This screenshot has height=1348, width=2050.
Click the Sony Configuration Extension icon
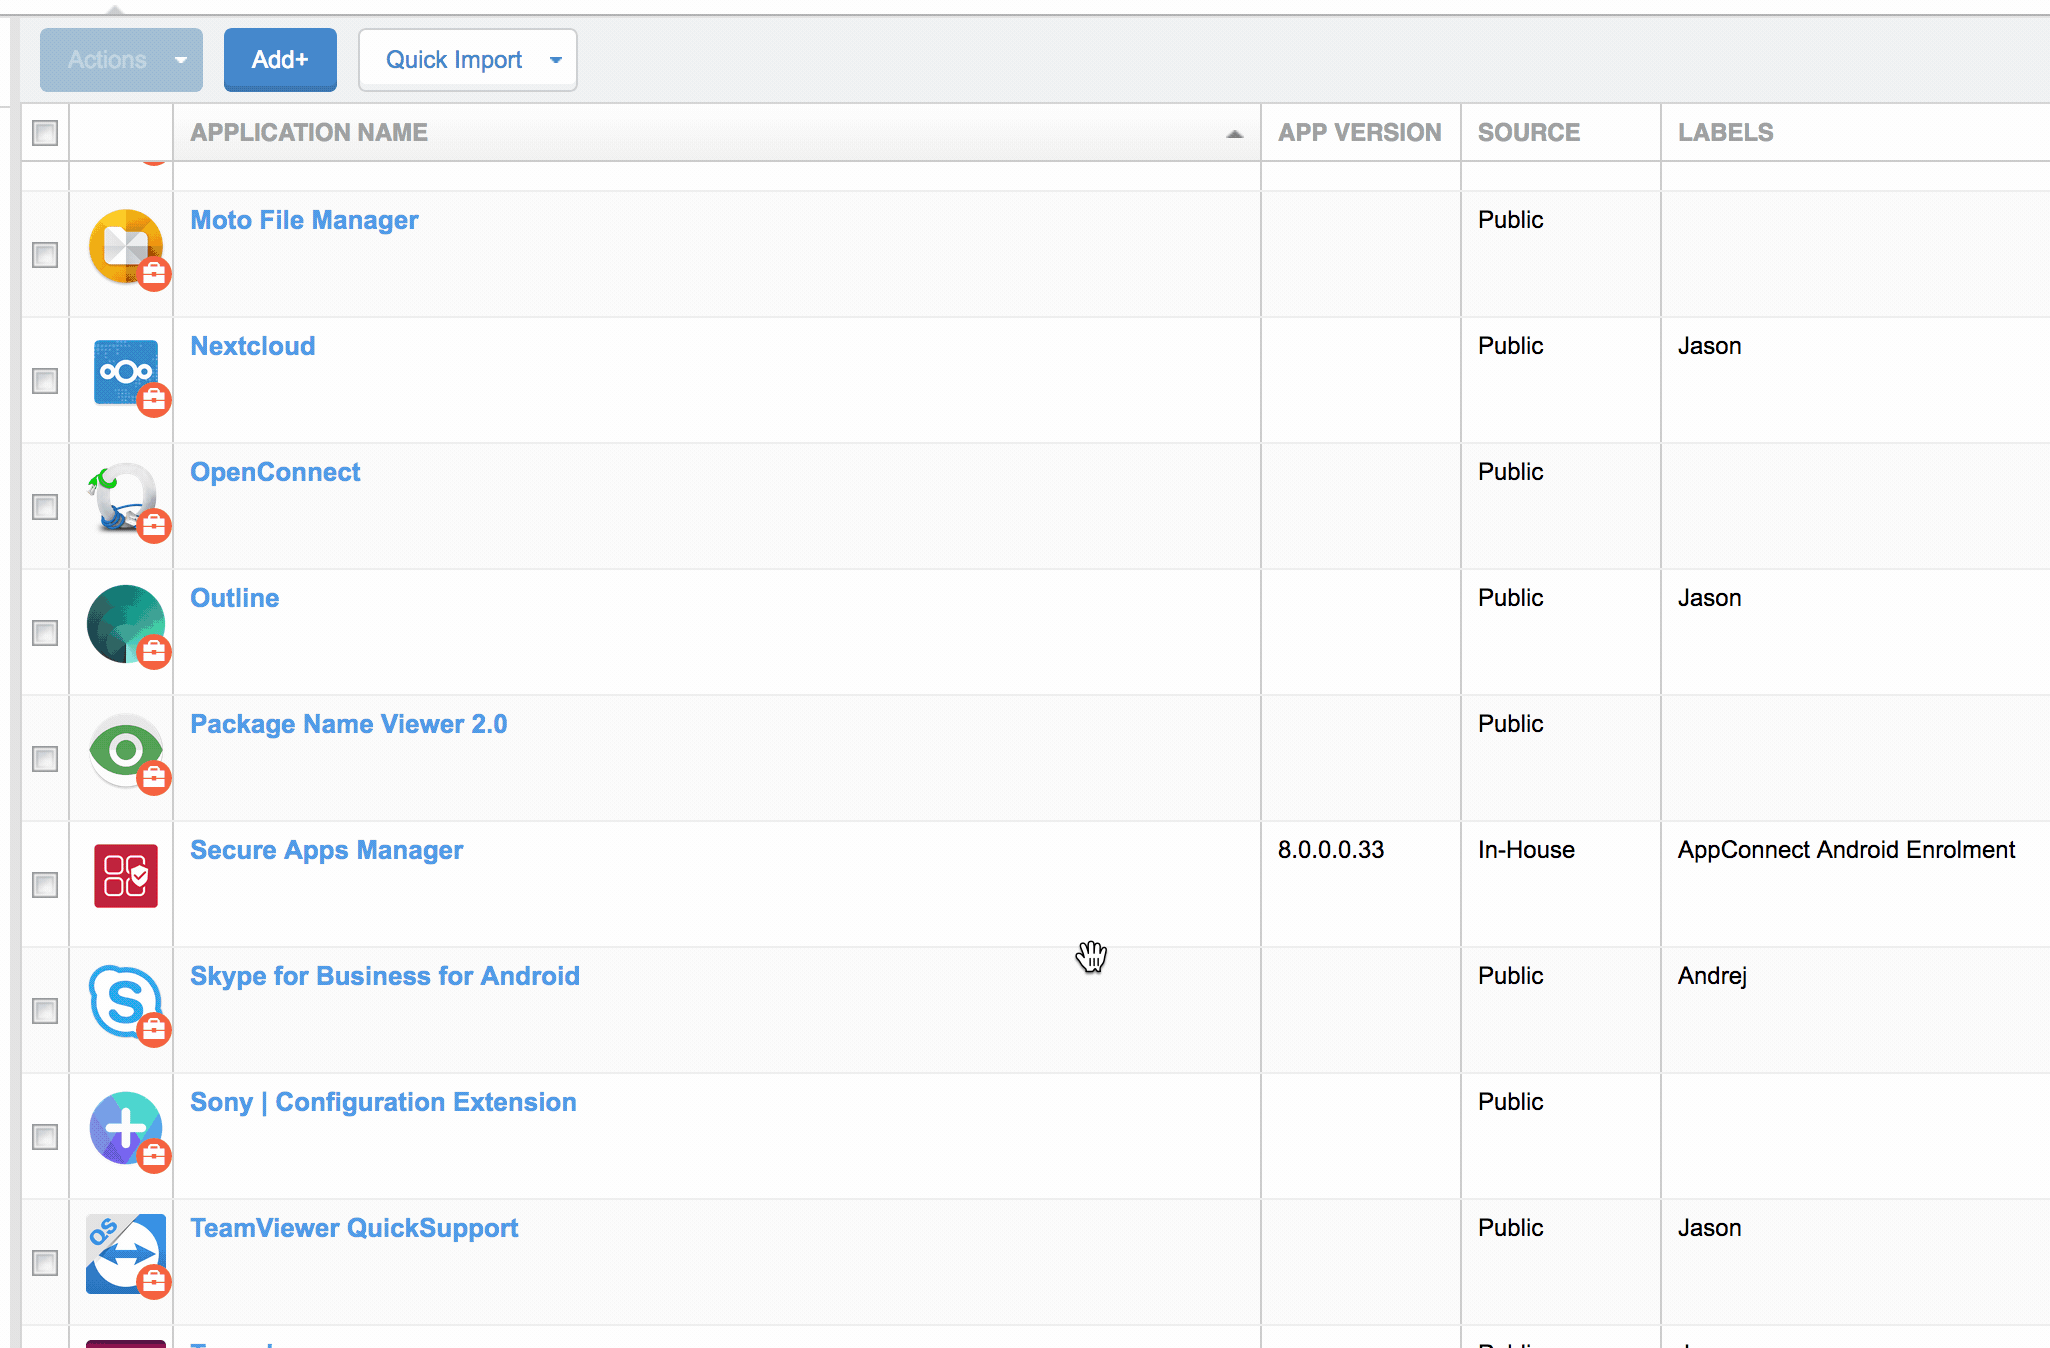tap(125, 1127)
